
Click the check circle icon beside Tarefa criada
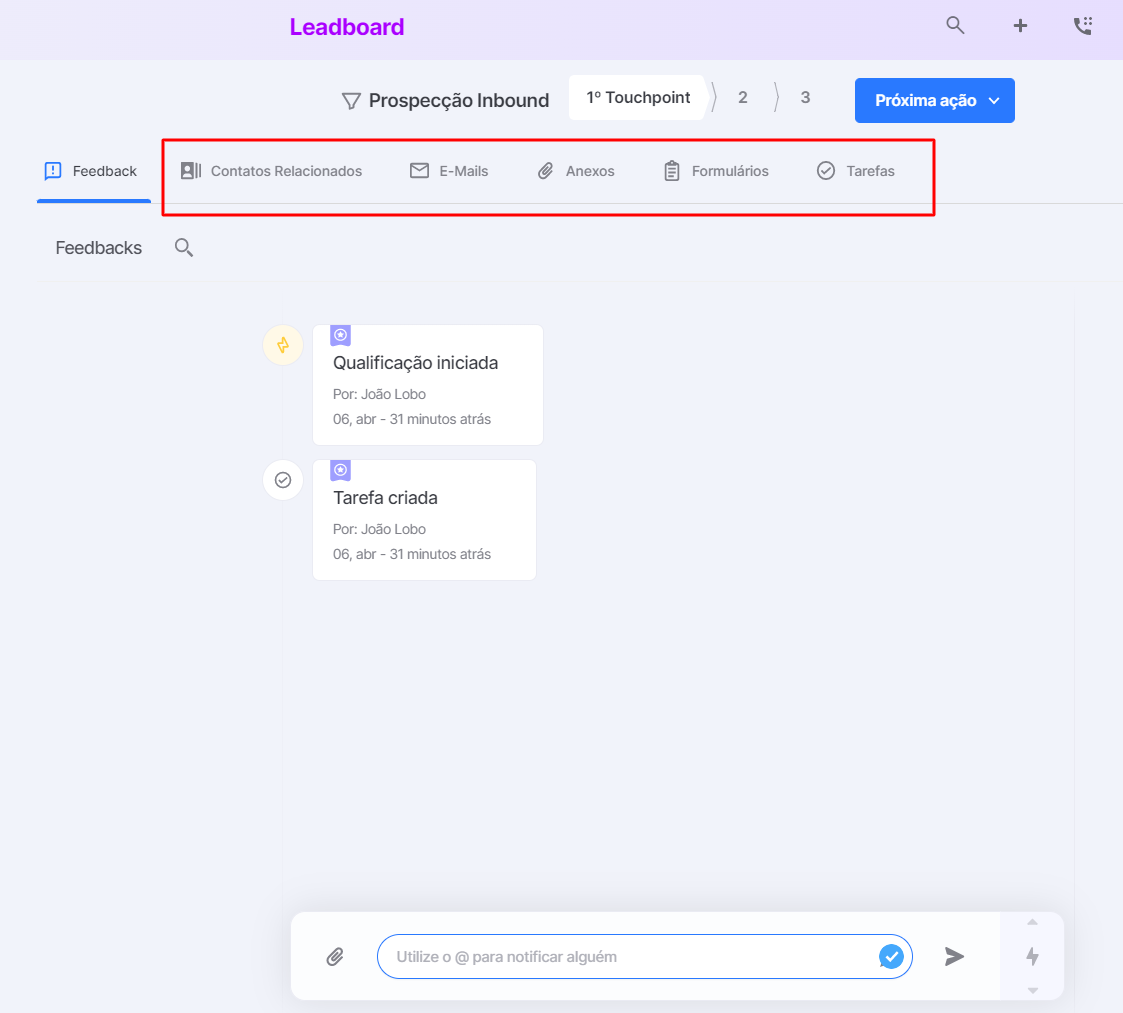coord(283,480)
